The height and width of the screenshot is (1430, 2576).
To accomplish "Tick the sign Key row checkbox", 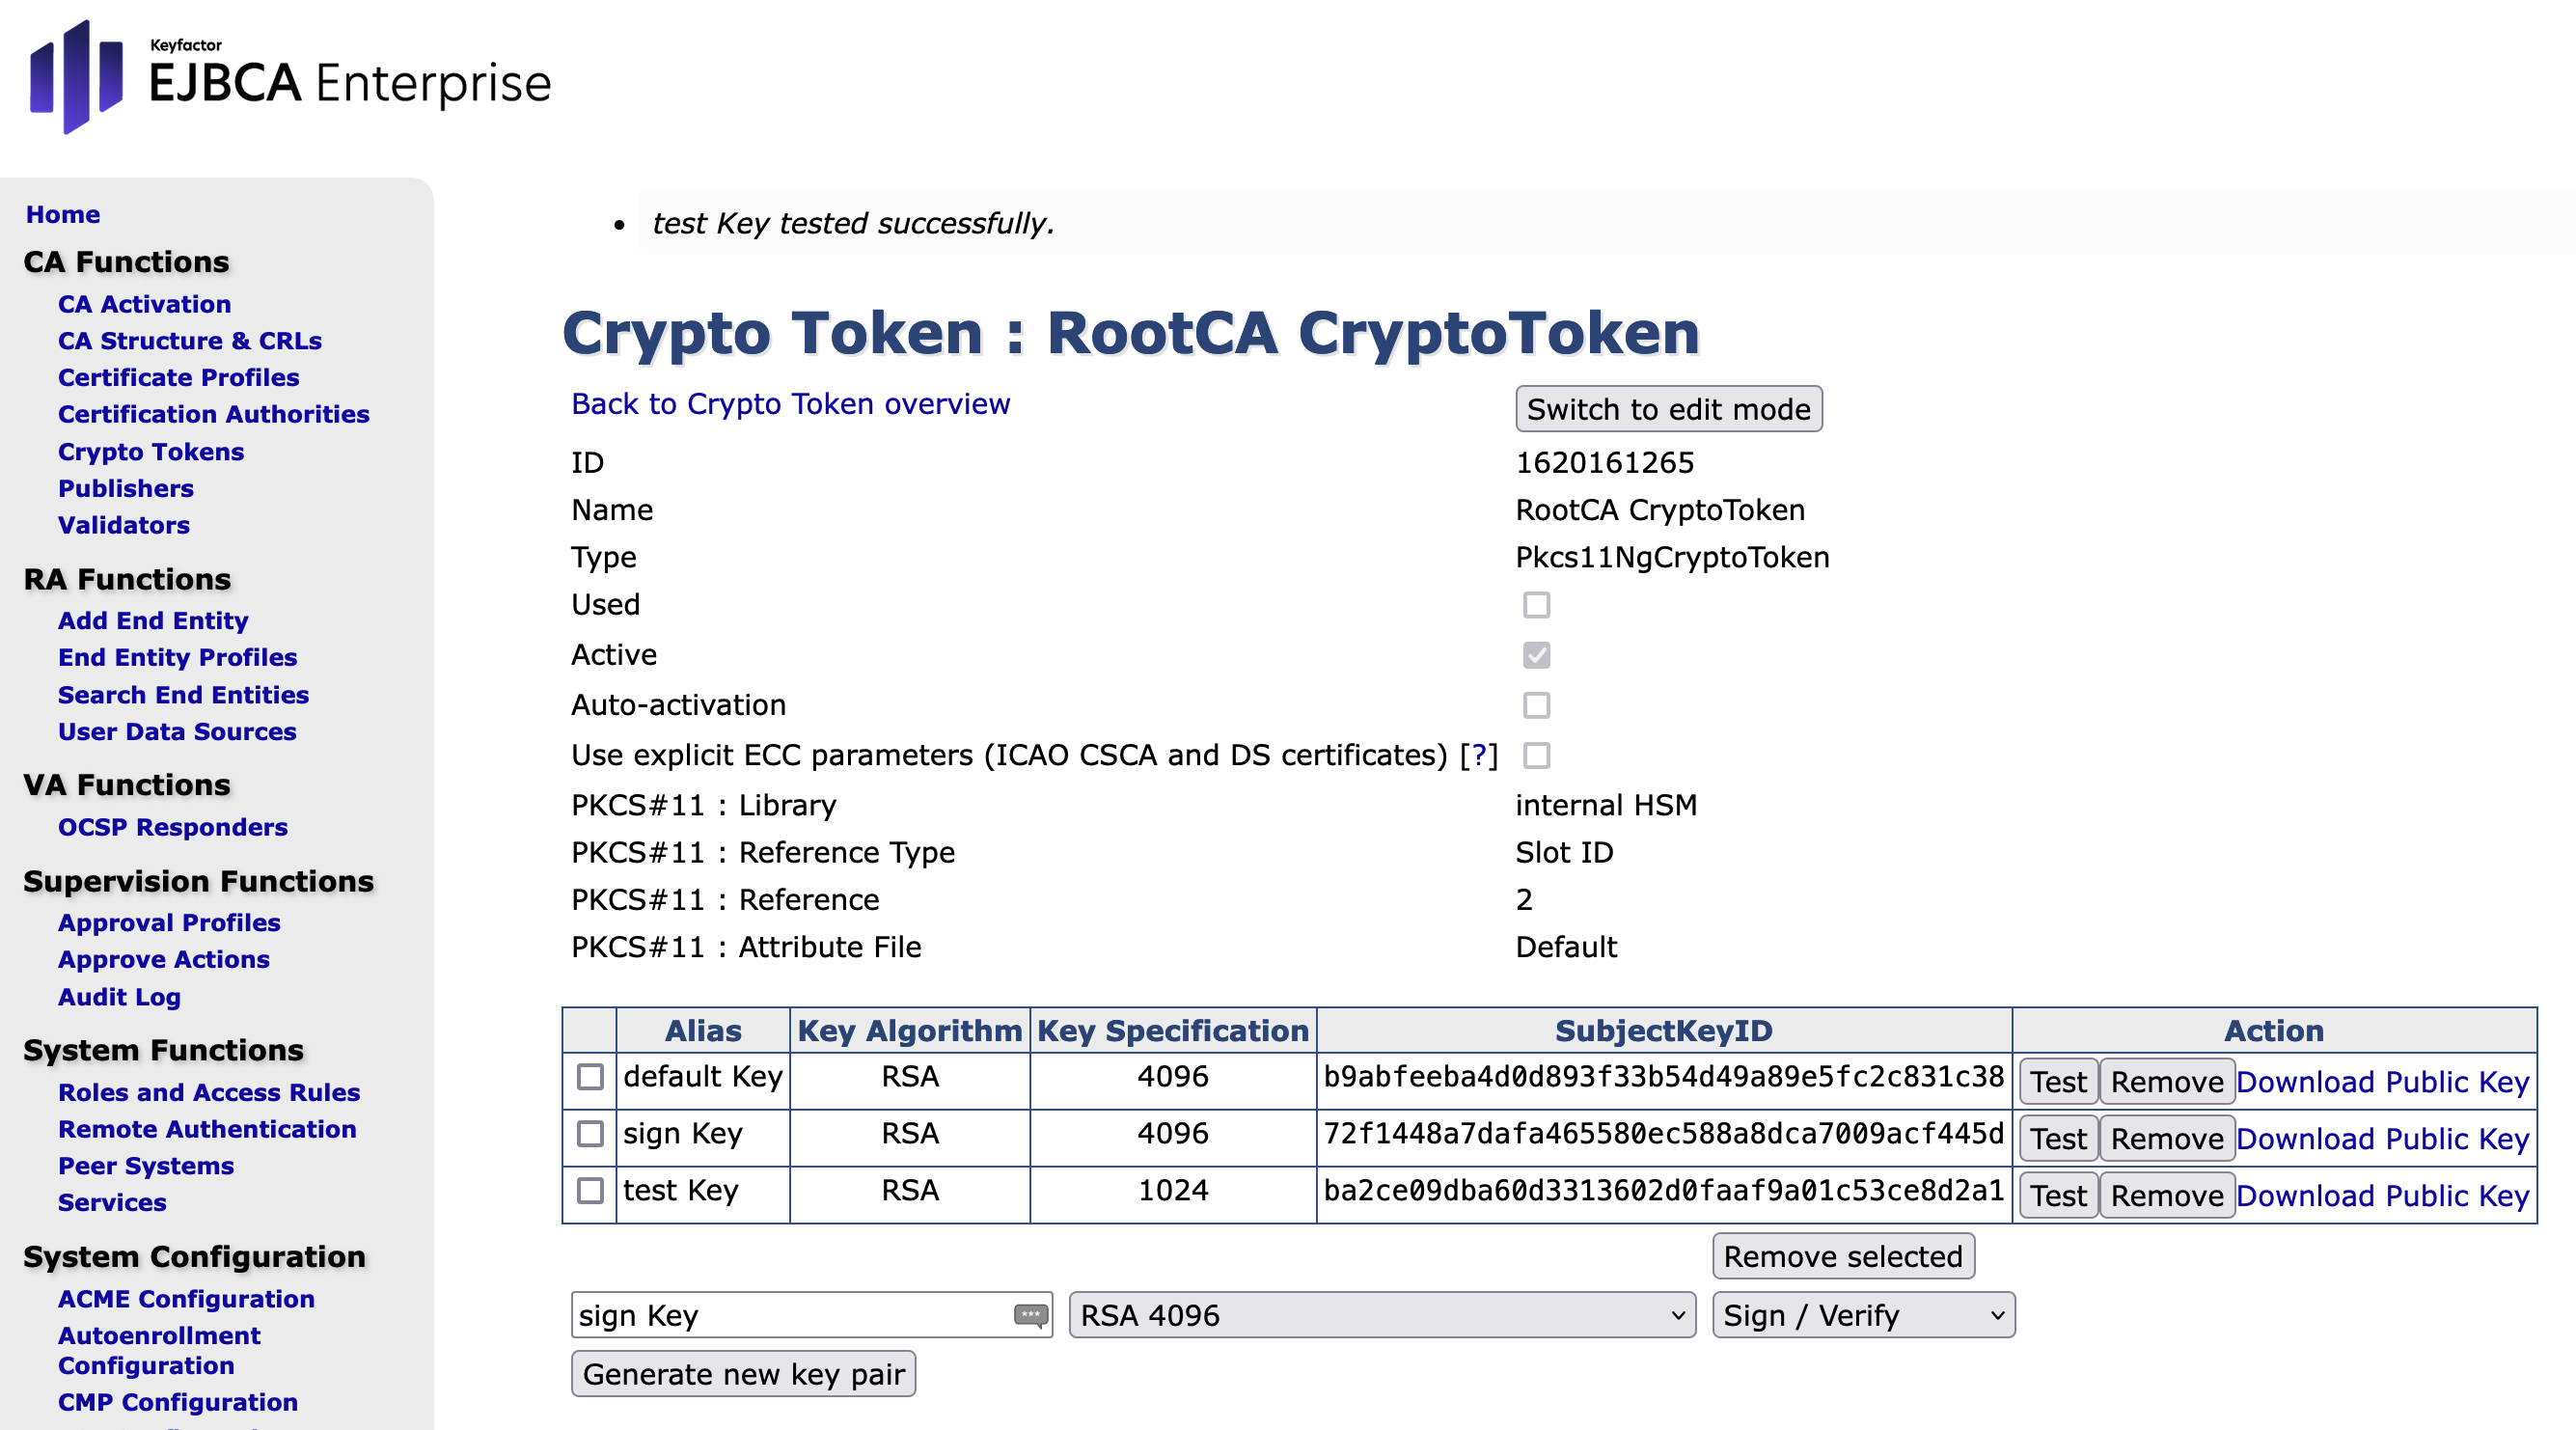I will (x=590, y=1134).
